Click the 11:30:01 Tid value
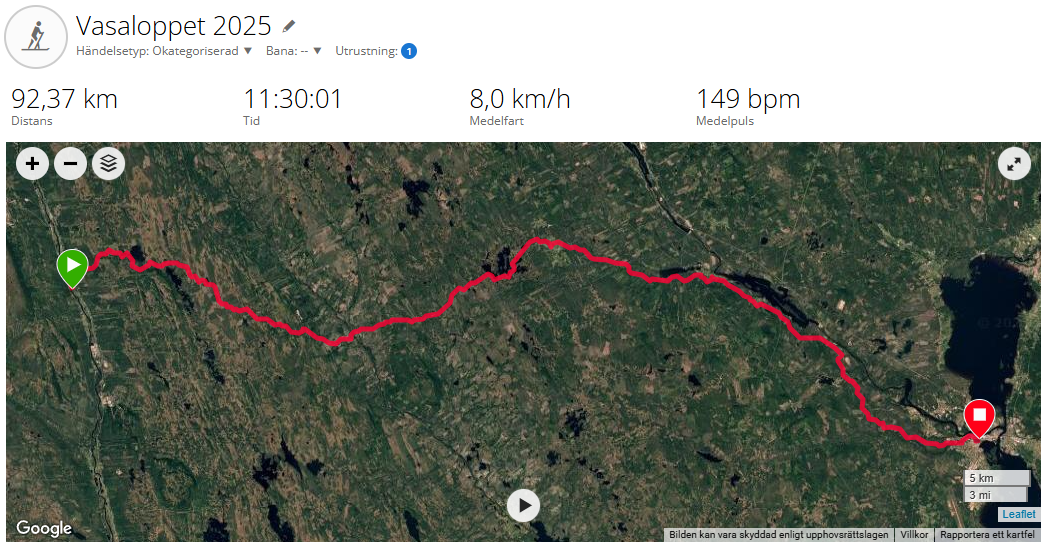 [x=292, y=99]
